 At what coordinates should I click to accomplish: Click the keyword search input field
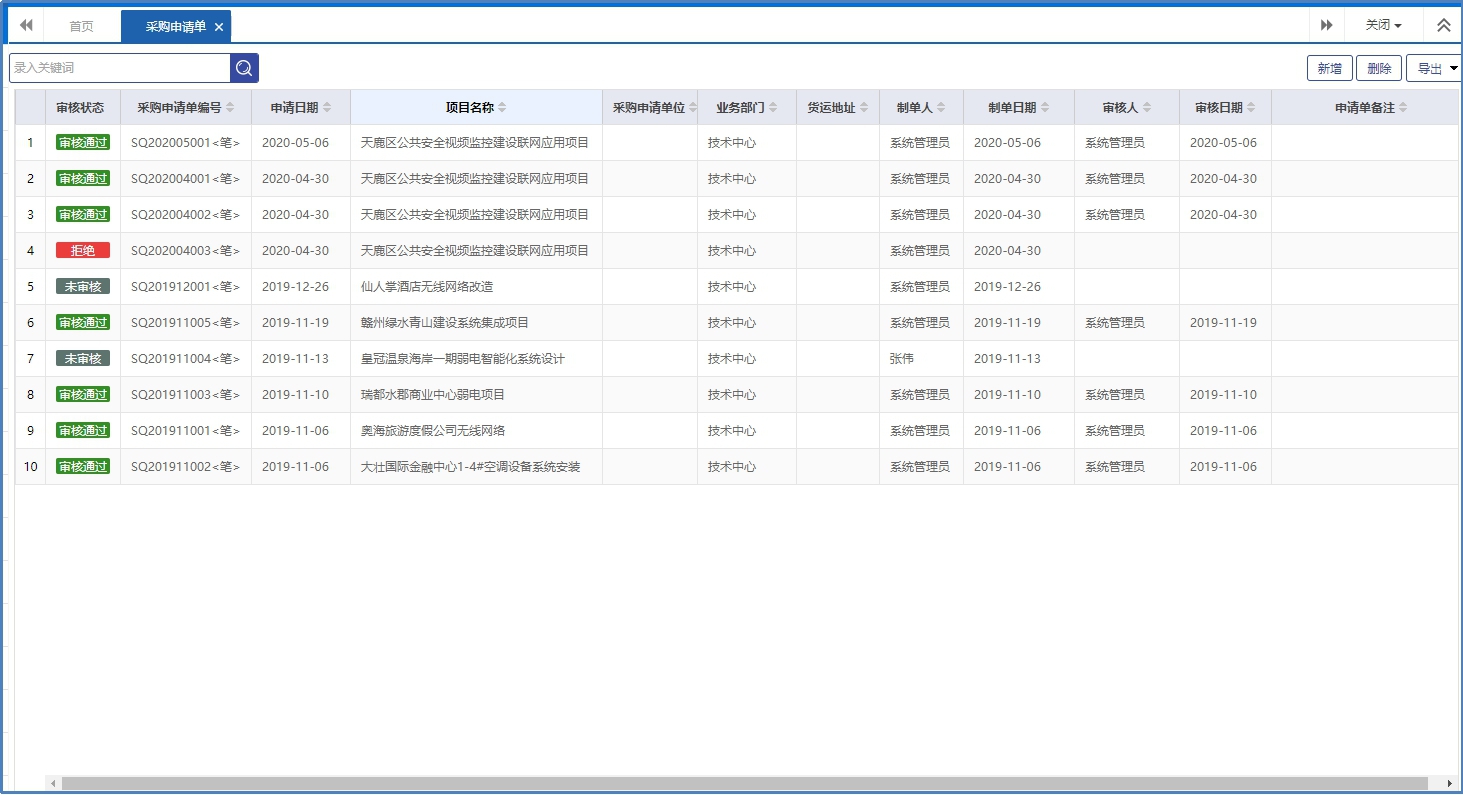(120, 68)
